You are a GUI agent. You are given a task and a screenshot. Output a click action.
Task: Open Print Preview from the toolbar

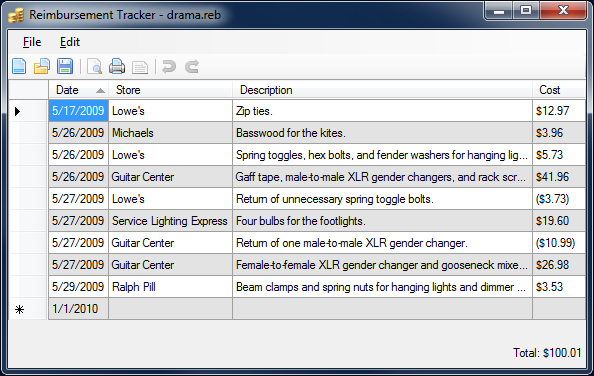(94, 67)
